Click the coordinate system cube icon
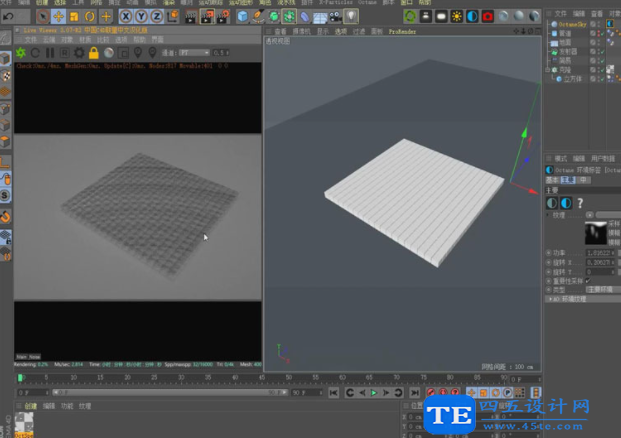 pos(173,17)
